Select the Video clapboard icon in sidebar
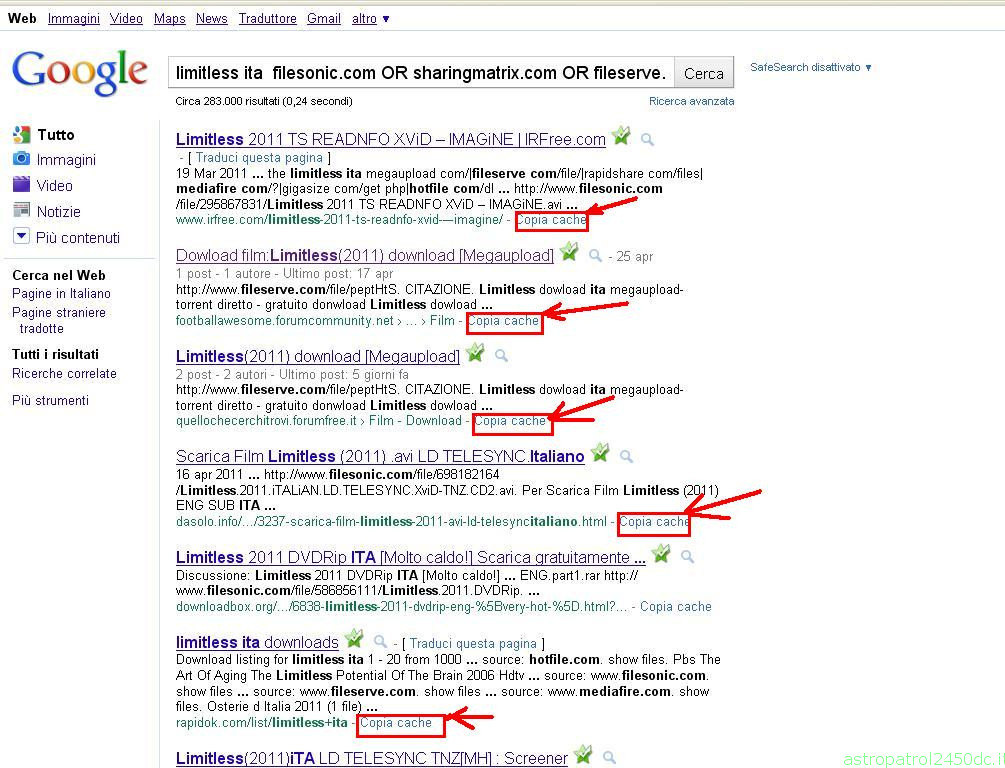The width and height of the screenshot is (1005, 768). click(x=22, y=185)
